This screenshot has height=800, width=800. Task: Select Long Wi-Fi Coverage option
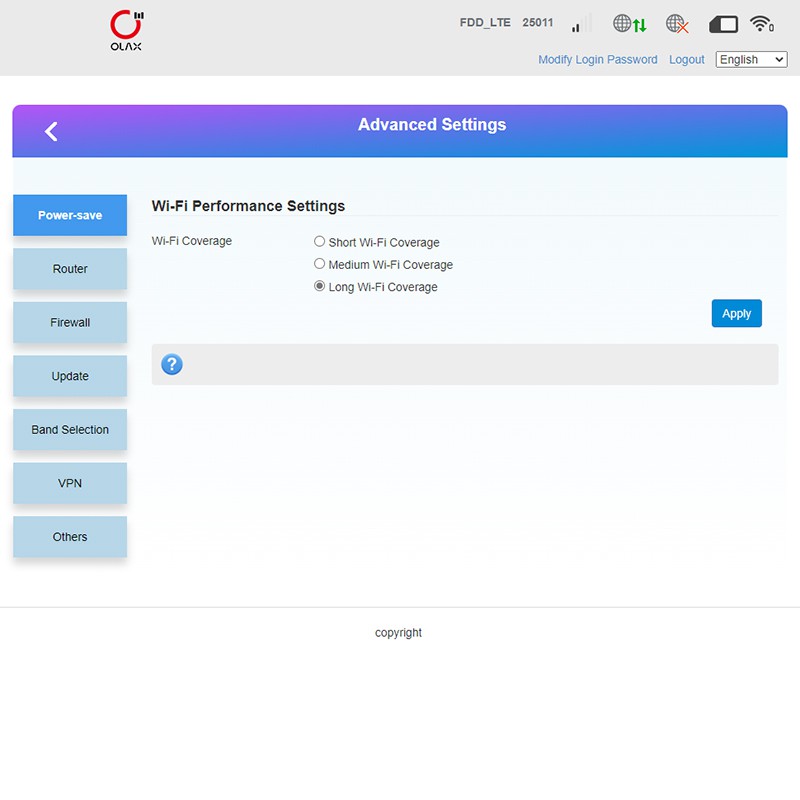[x=320, y=287]
